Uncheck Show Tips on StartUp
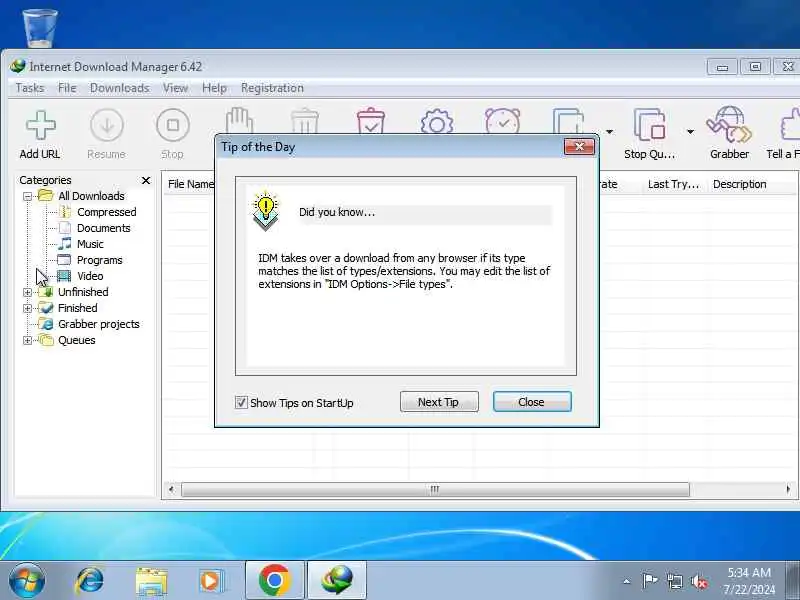800x600 pixels. pos(241,403)
